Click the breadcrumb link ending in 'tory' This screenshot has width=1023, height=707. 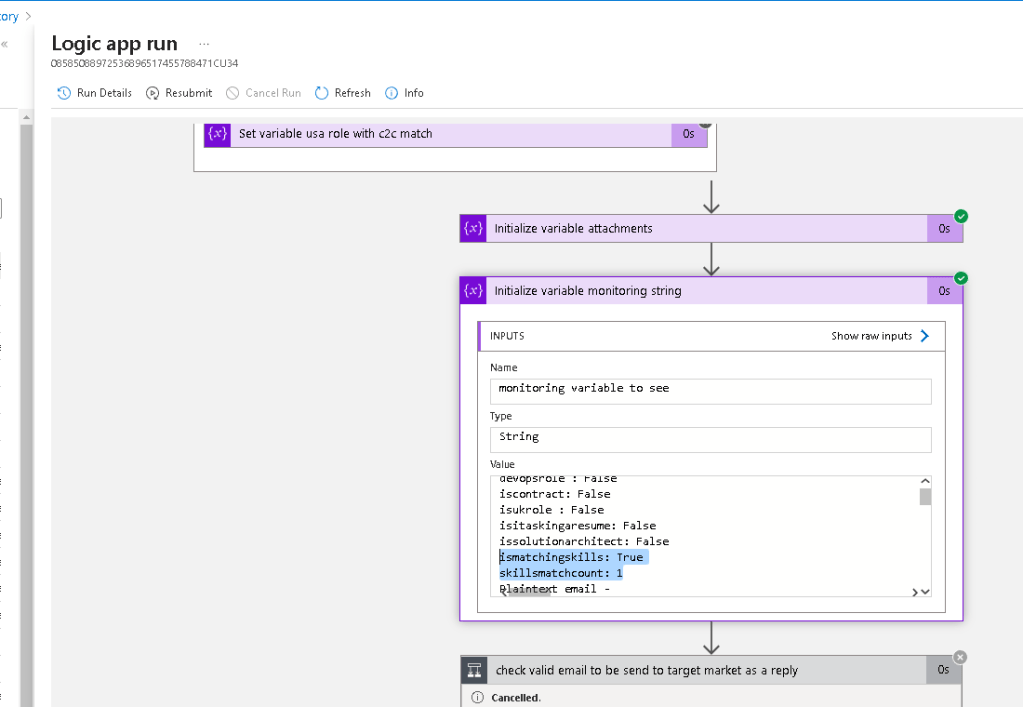tap(9, 16)
